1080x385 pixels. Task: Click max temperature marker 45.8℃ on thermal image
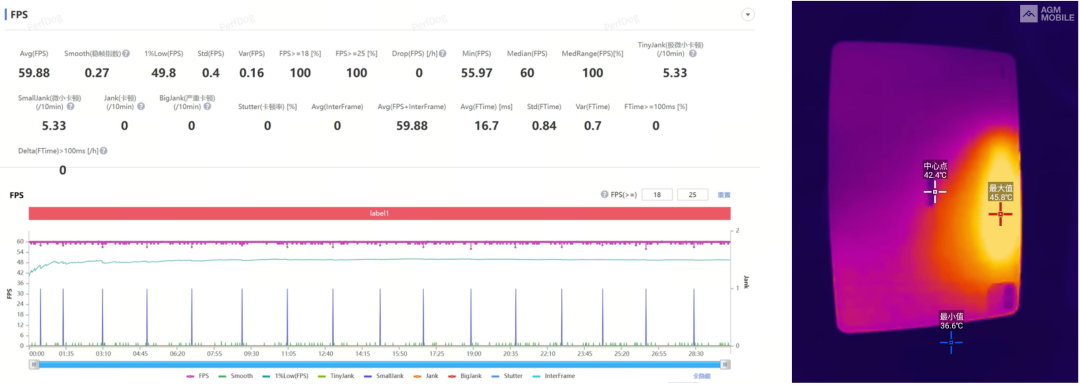(1000, 214)
